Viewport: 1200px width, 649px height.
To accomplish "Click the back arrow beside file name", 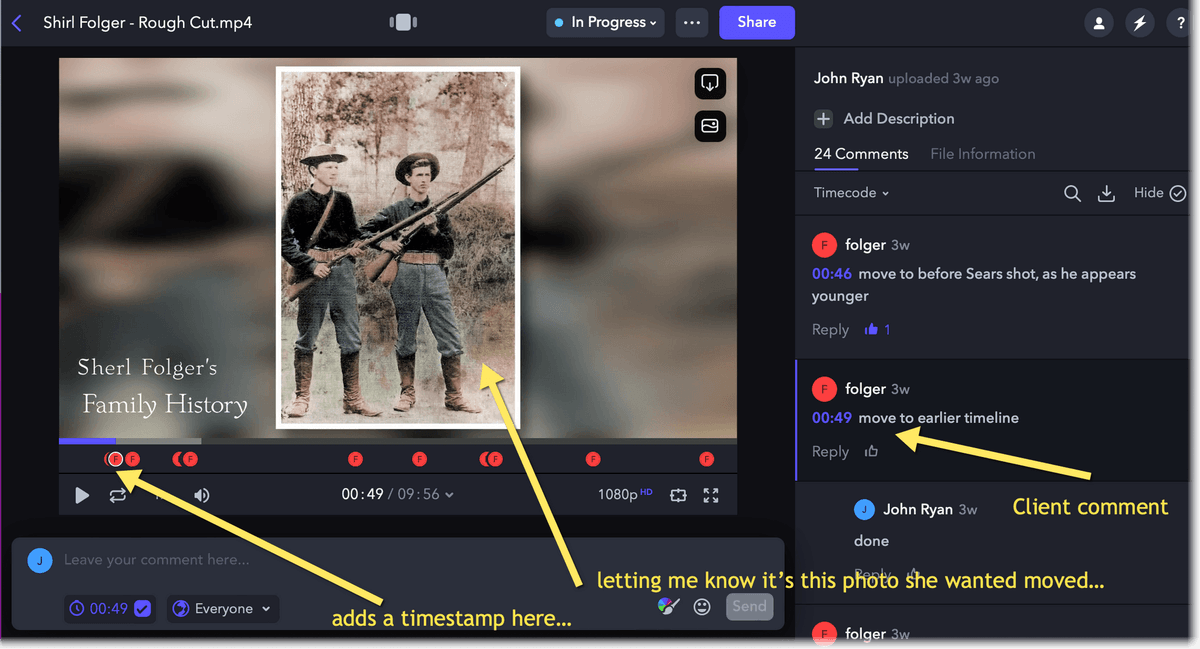I will coord(17,22).
